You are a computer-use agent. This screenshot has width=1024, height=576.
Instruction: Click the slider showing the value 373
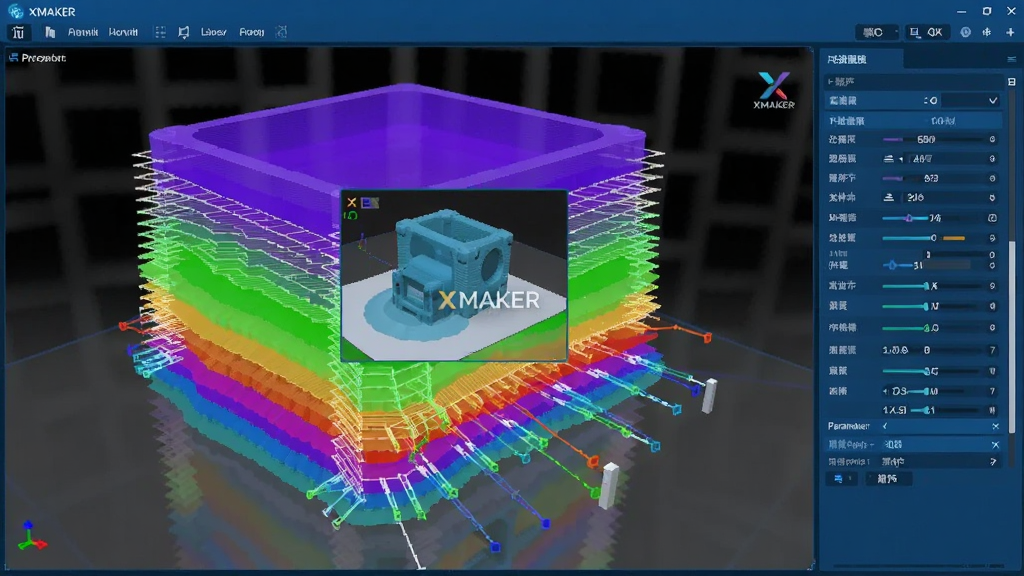933,178
